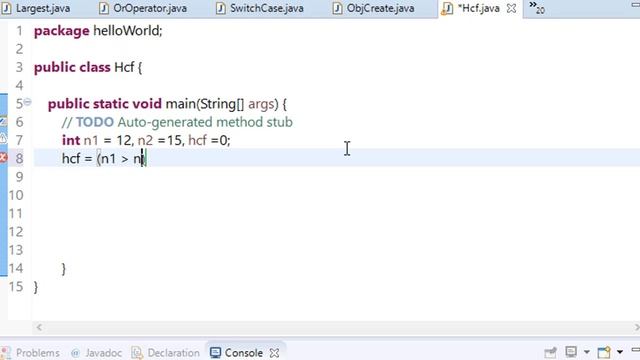Click the closing brace on line 15
The height and width of the screenshot is (360, 640).
tap(36, 287)
